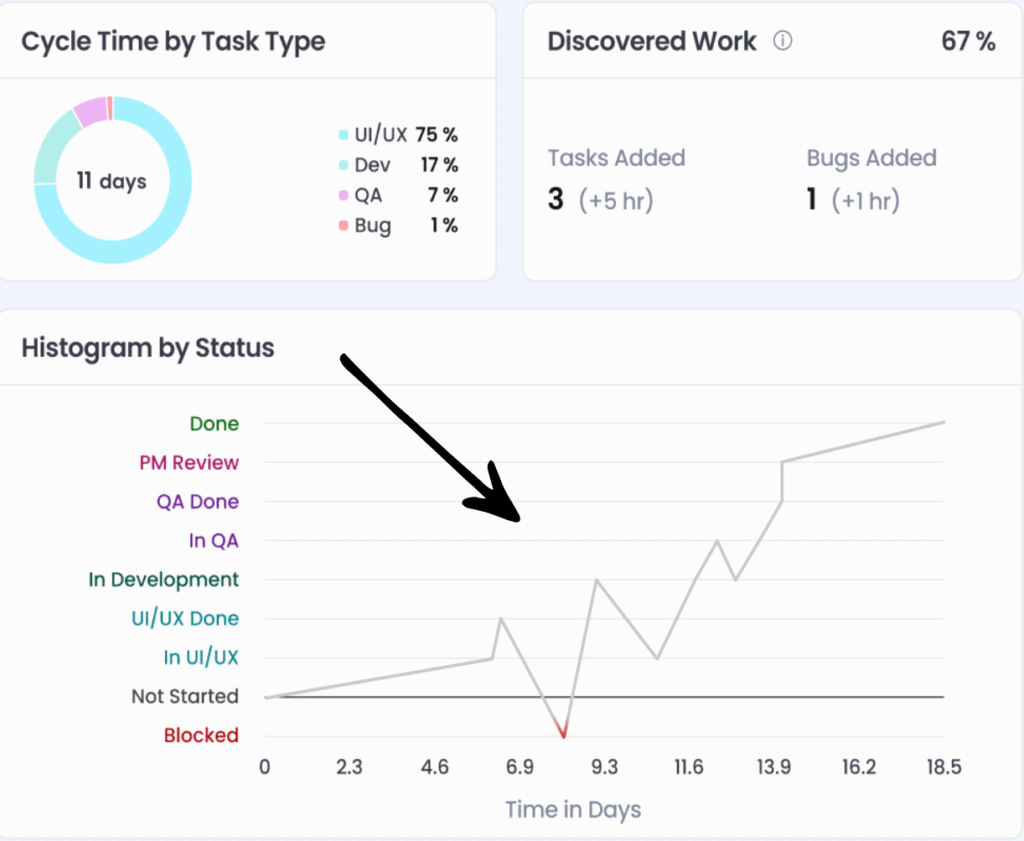The height and width of the screenshot is (841, 1024).
Task: Select the Tasks Added count value
Action: pos(556,200)
